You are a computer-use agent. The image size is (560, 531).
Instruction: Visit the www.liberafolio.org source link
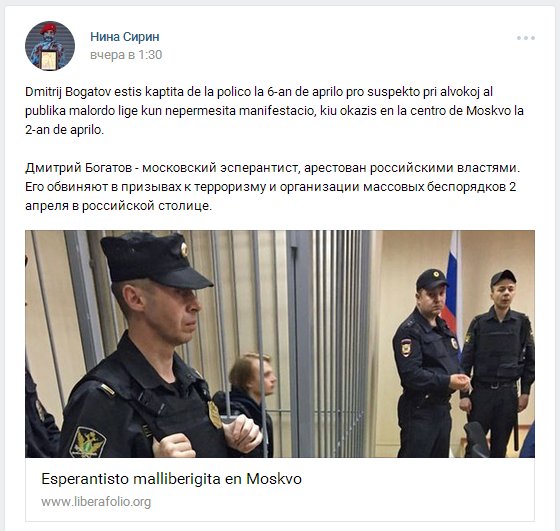click(x=96, y=501)
